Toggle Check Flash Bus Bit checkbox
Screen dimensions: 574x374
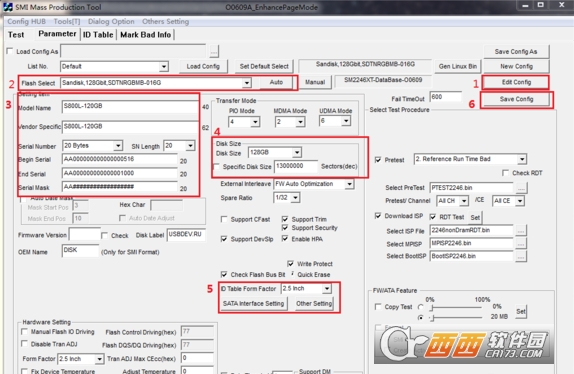pyautogui.click(x=224, y=274)
